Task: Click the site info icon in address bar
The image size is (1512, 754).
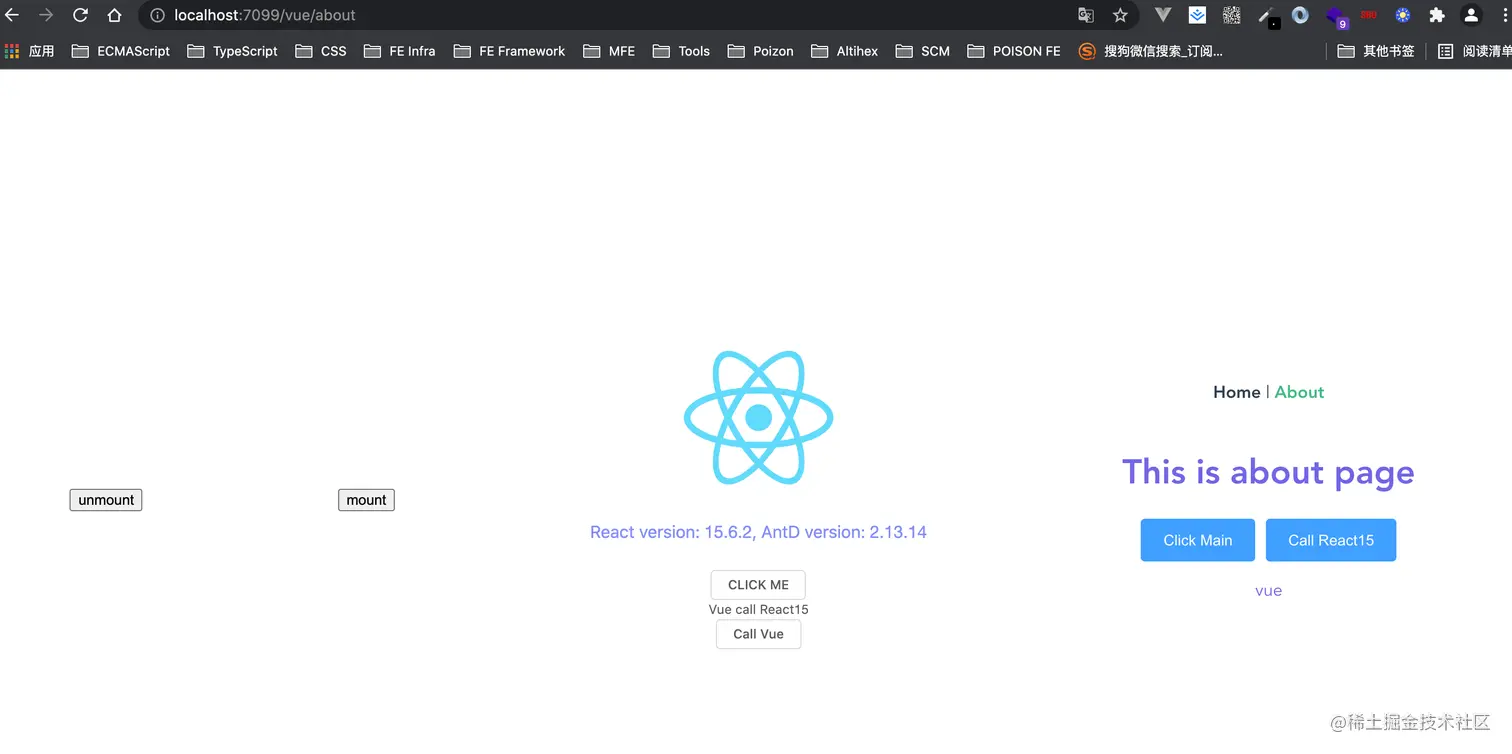Action: click(157, 15)
